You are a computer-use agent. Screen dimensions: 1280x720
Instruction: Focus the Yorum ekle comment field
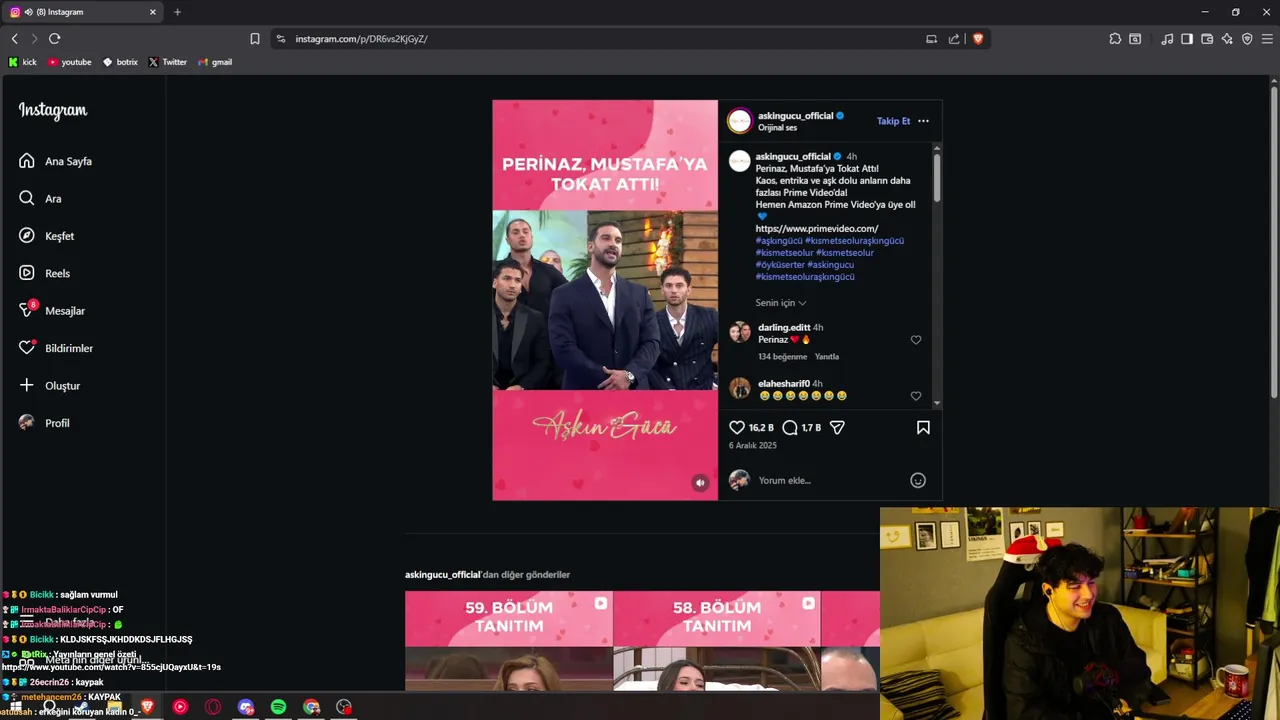point(830,480)
